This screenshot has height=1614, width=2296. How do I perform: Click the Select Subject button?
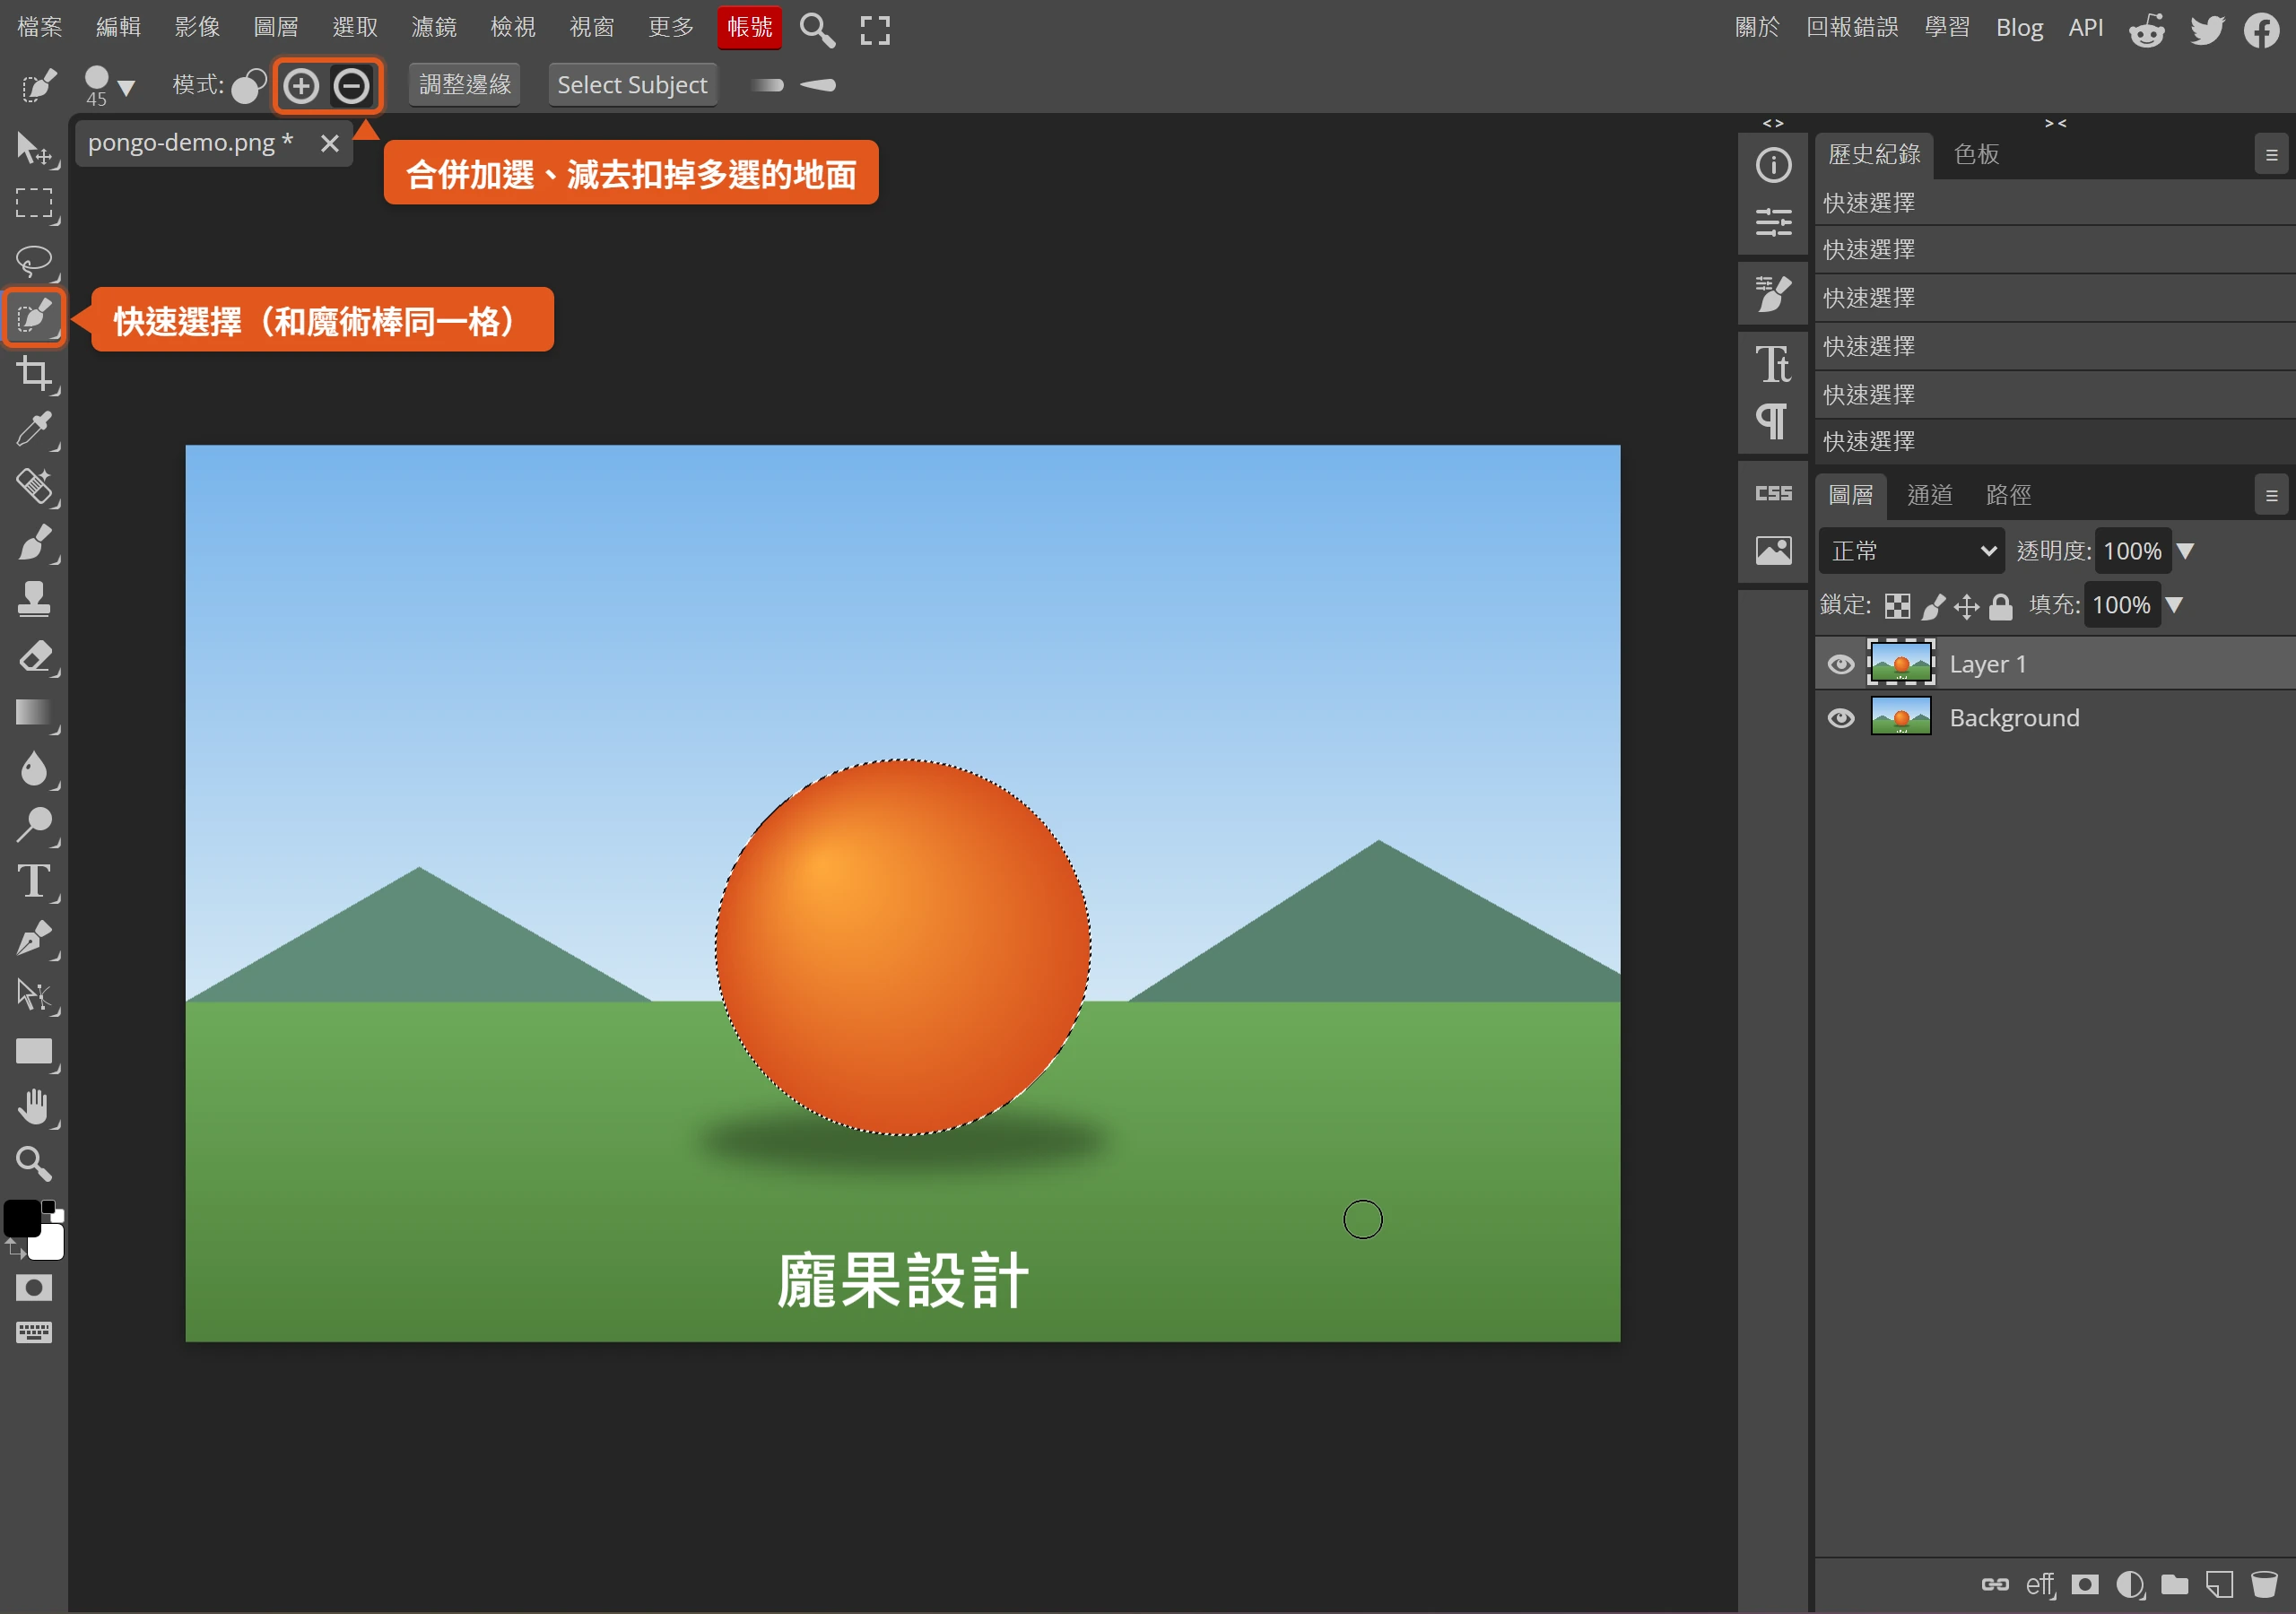click(x=632, y=85)
